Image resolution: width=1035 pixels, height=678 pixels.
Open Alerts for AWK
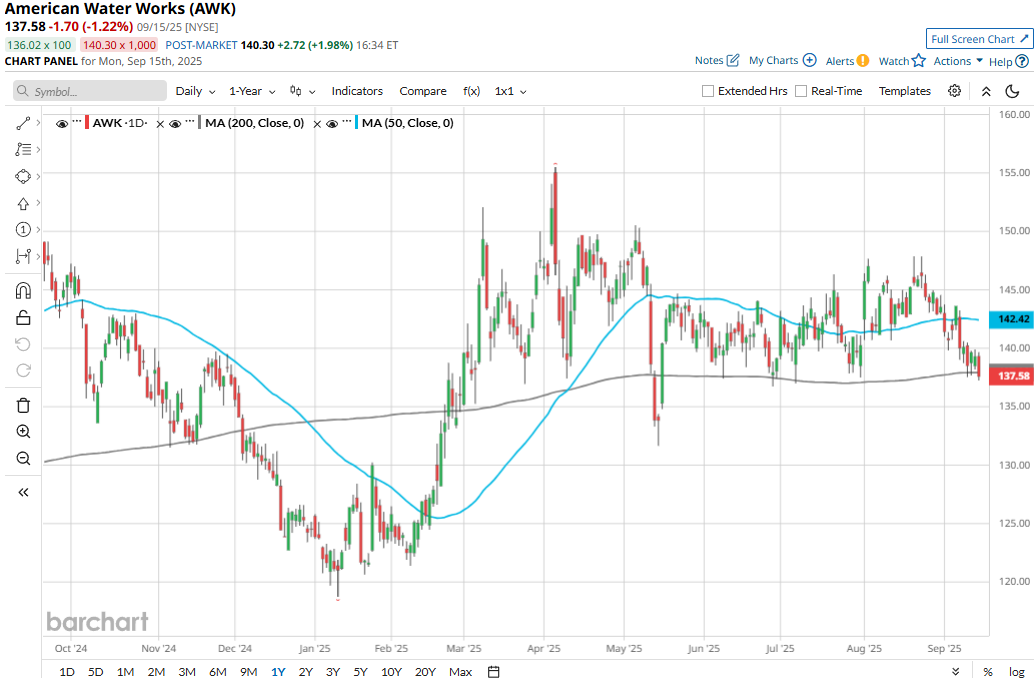click(x=848, y=61)
